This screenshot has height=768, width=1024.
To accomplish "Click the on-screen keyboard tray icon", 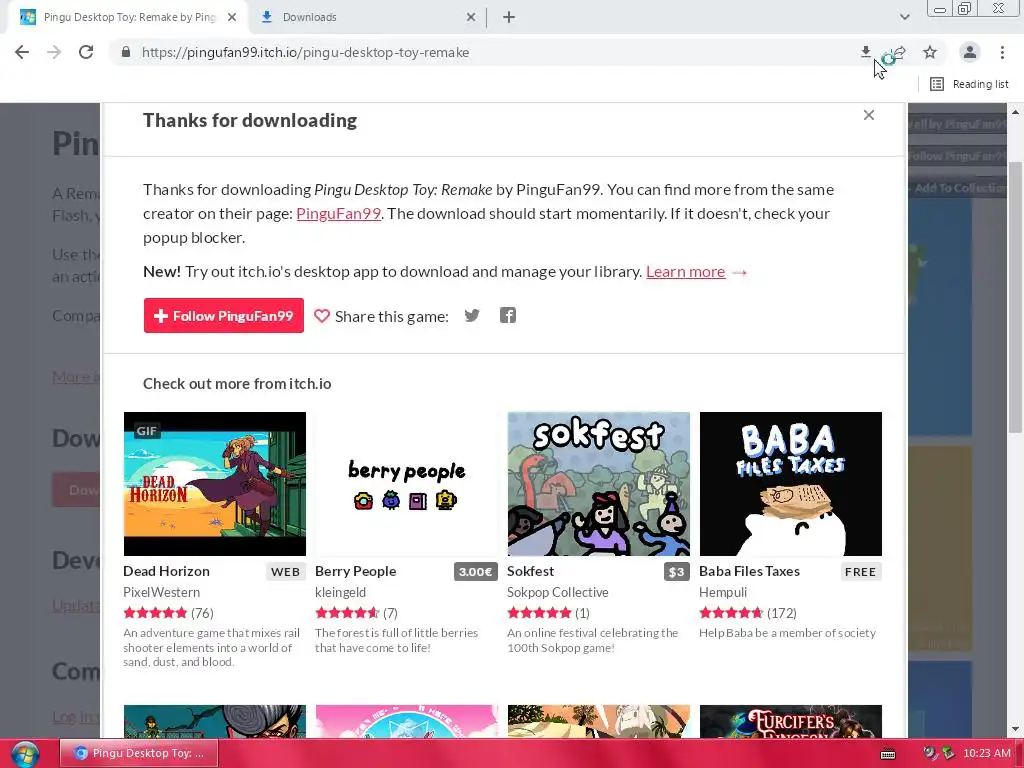I will click(x=888, y=754).
